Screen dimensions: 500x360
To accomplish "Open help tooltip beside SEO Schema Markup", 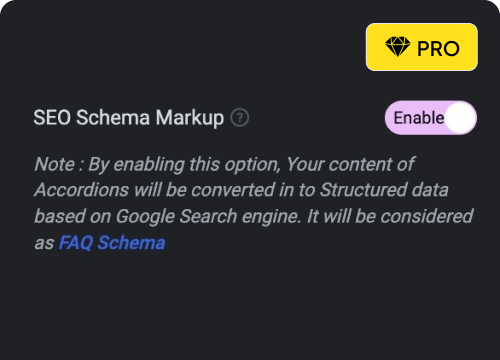I will 240,118.
